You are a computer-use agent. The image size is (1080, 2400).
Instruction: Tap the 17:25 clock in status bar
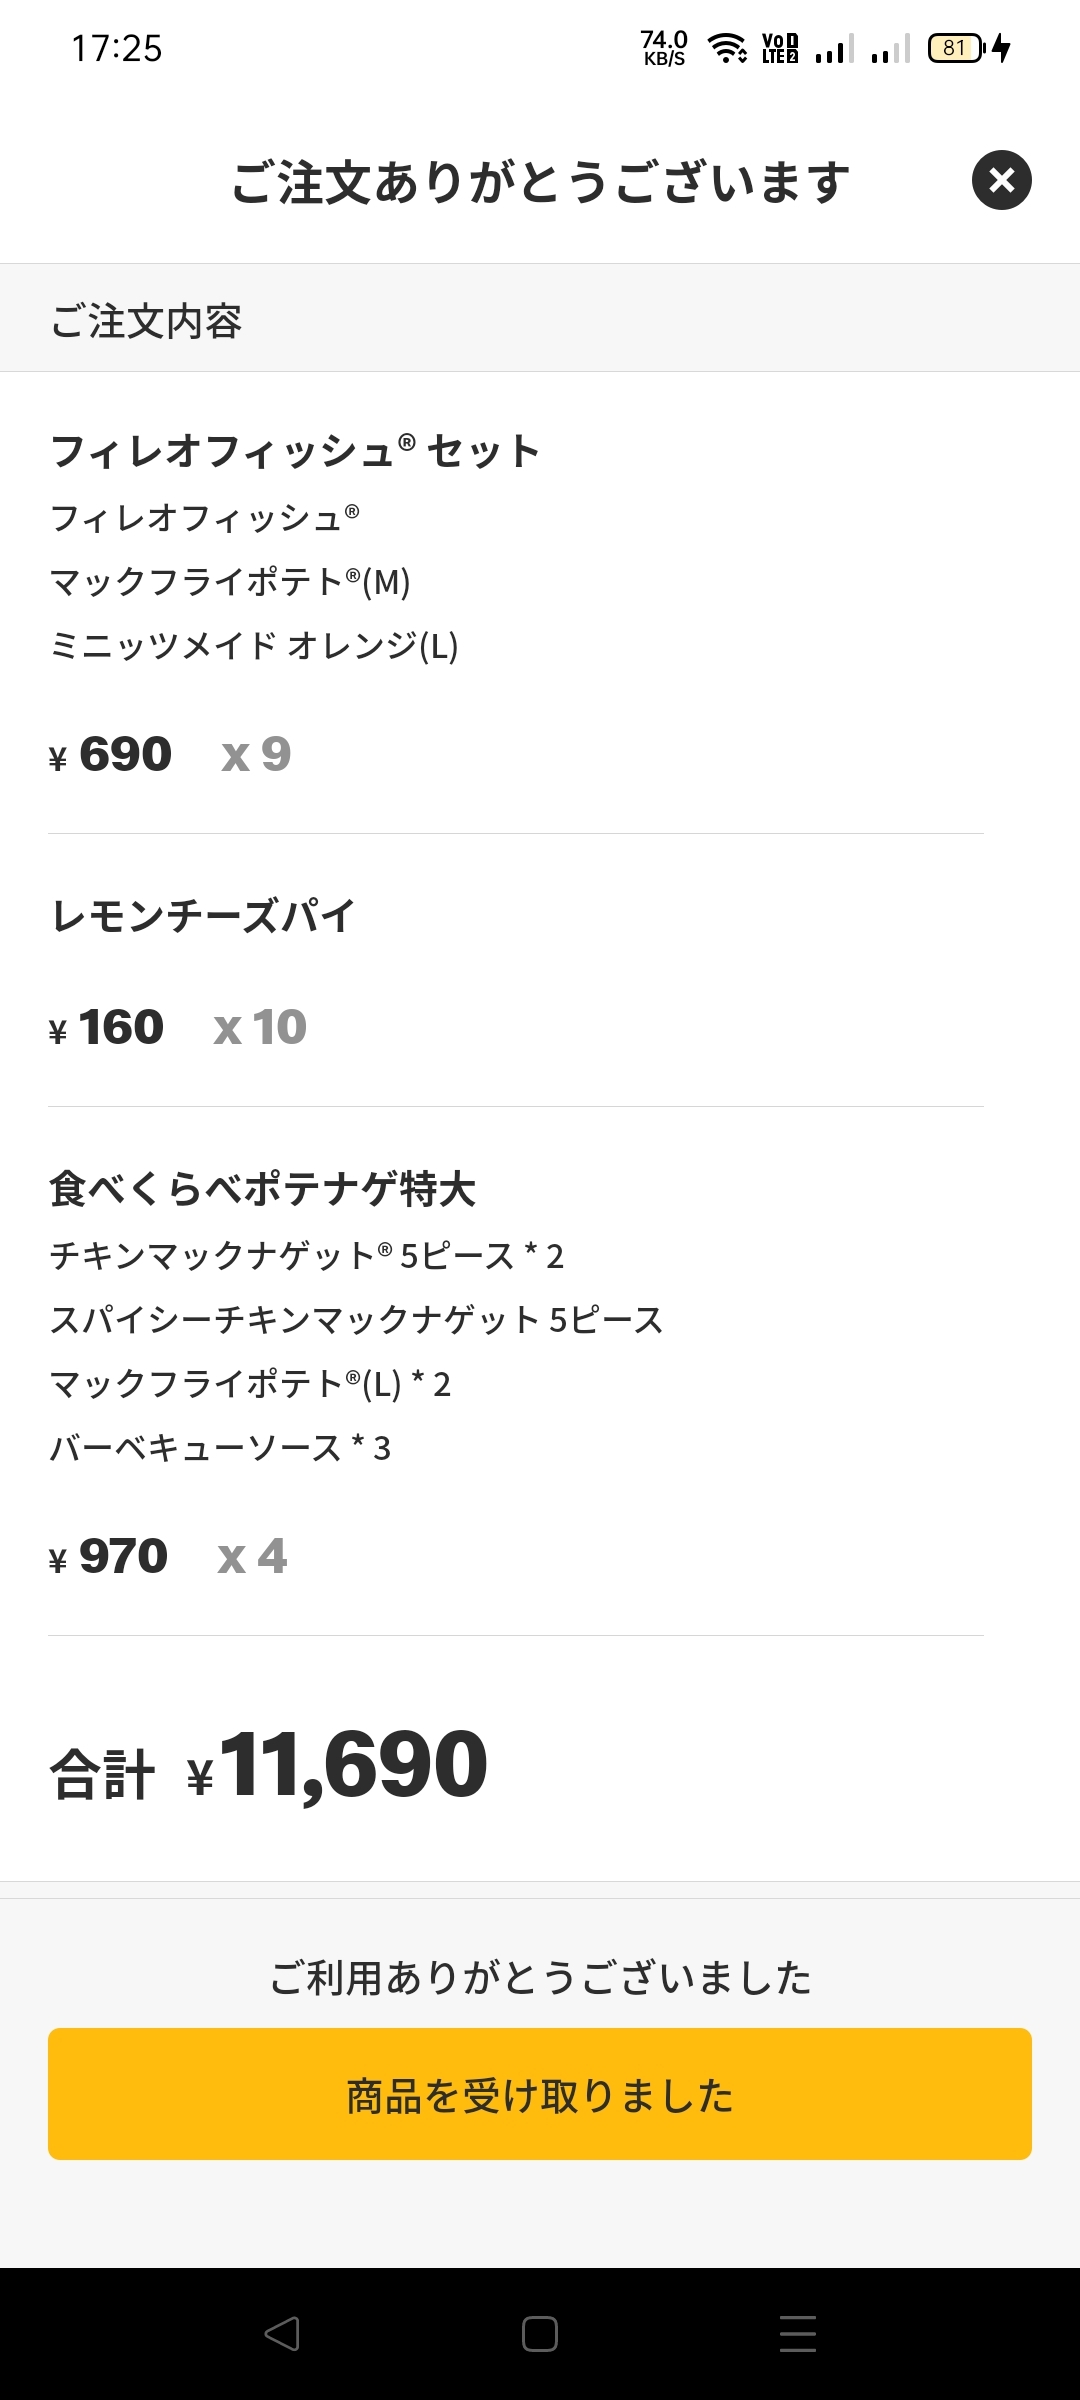point(117,48)
